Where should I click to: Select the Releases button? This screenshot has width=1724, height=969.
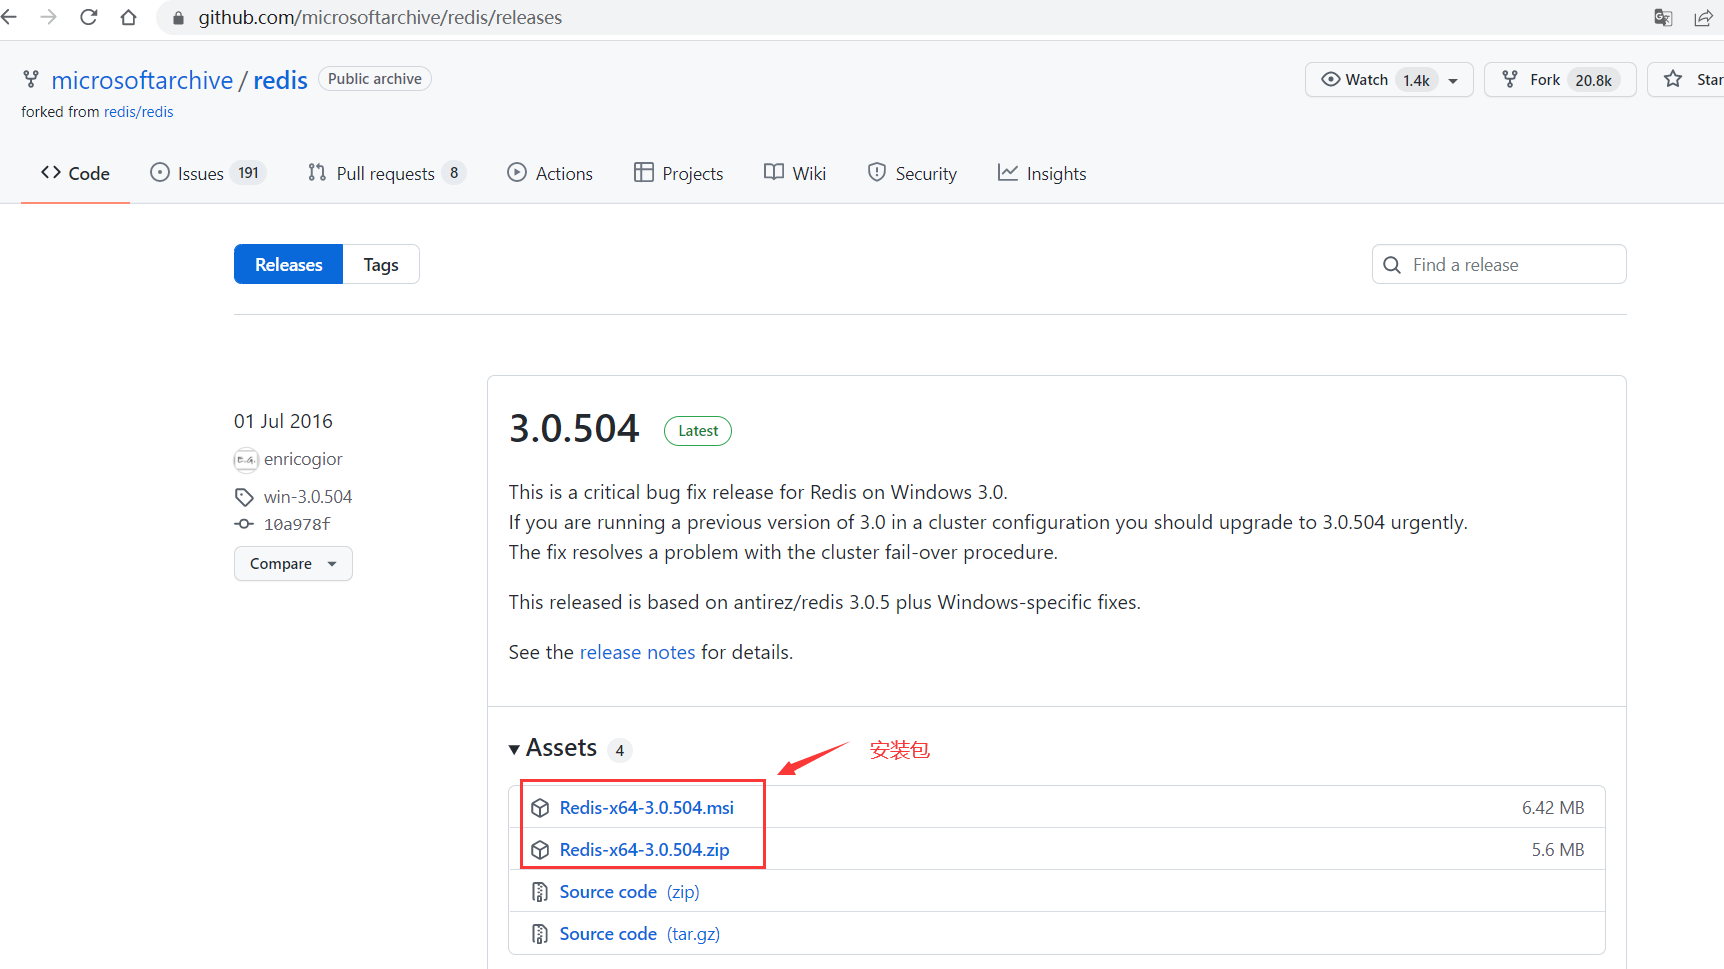tap(288, 264)
